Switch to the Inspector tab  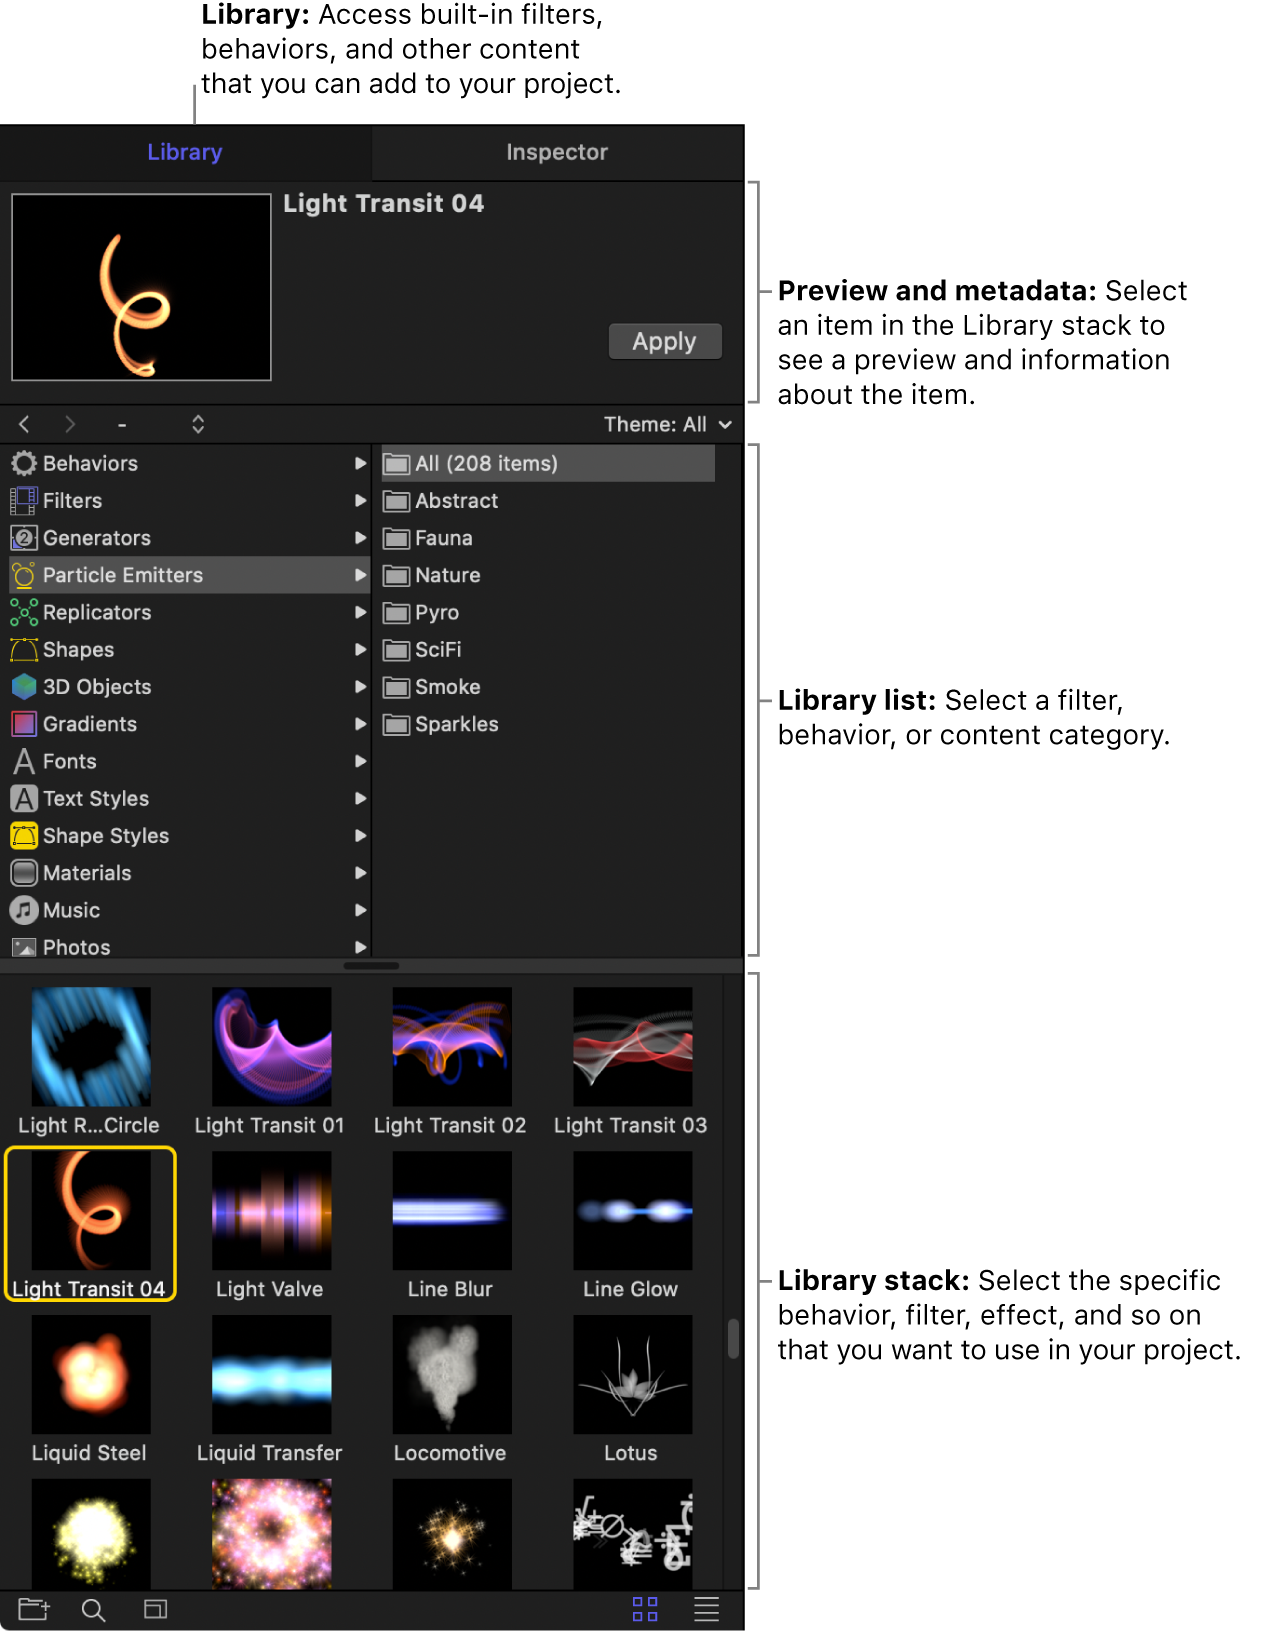click(557, 152)
